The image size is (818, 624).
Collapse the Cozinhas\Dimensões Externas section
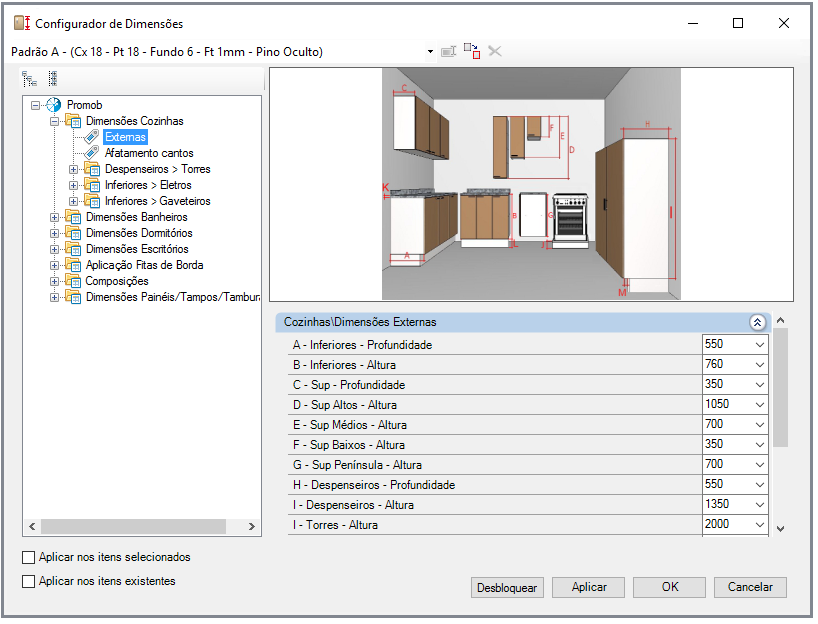757,322
